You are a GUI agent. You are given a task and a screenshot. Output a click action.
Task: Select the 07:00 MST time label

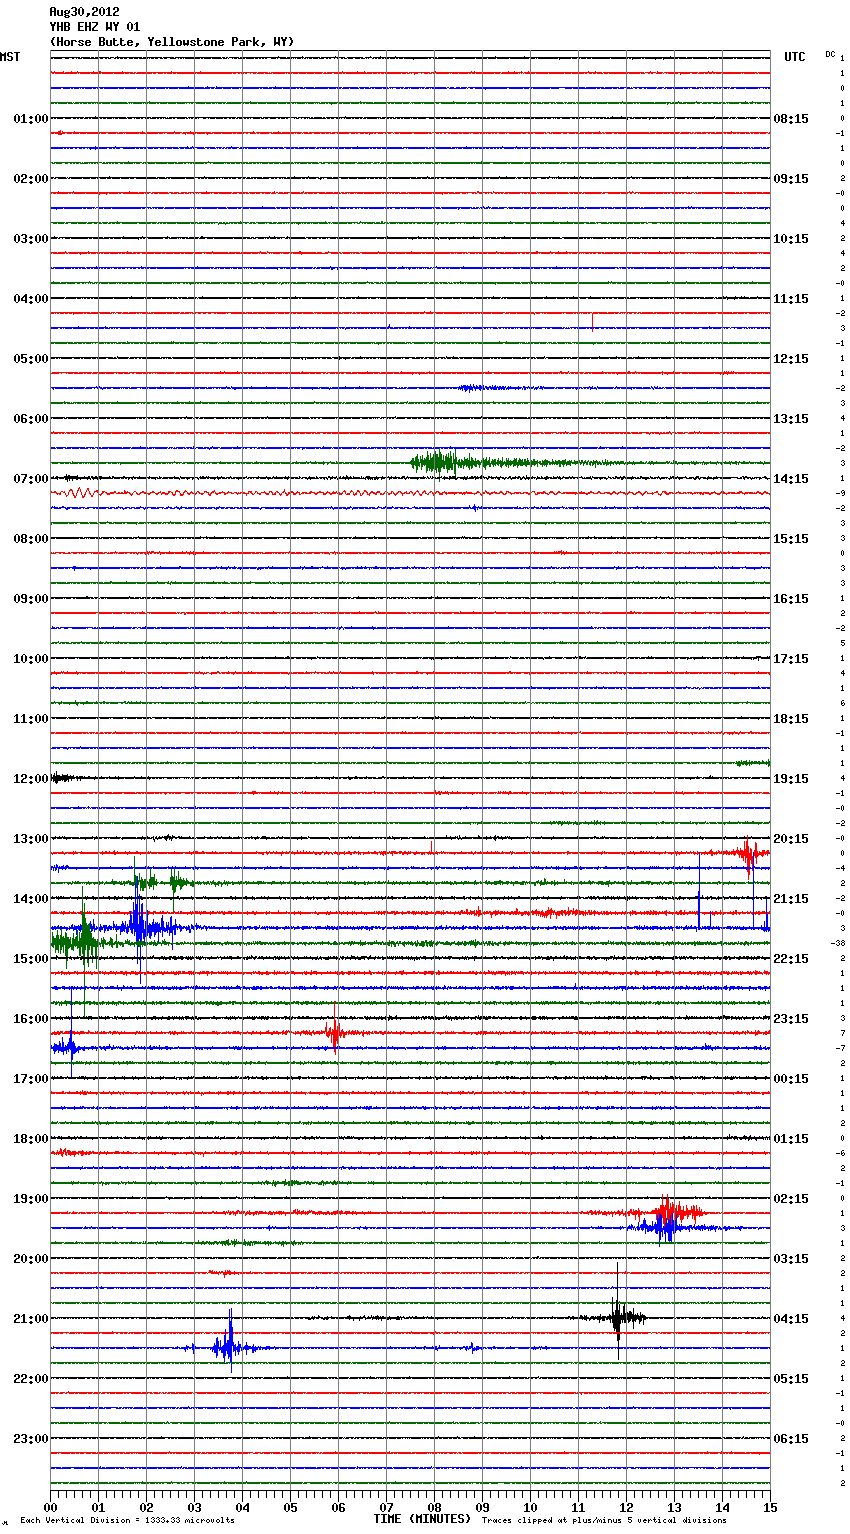31,479
